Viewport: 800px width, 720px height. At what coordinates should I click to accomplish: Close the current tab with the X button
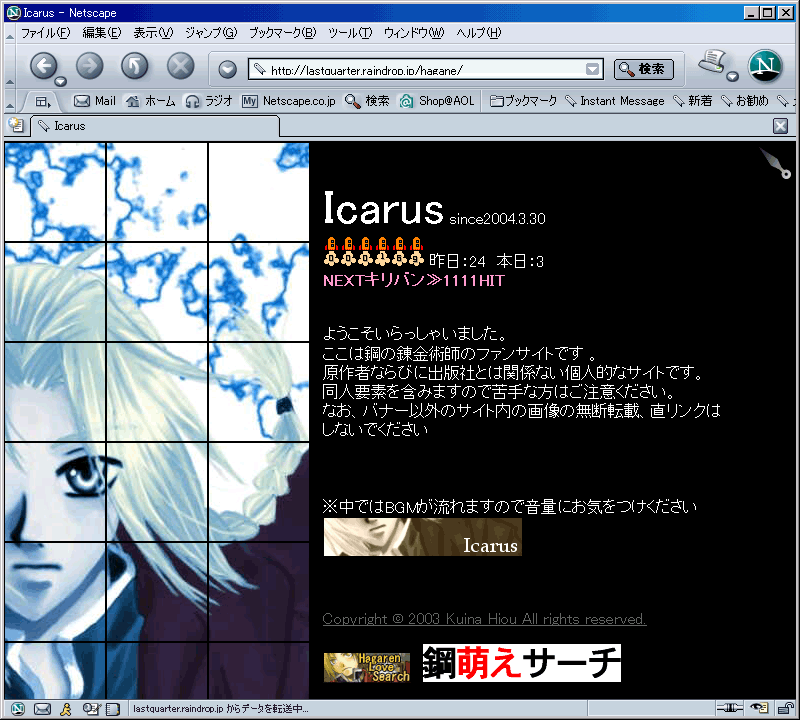coord(781,126)
